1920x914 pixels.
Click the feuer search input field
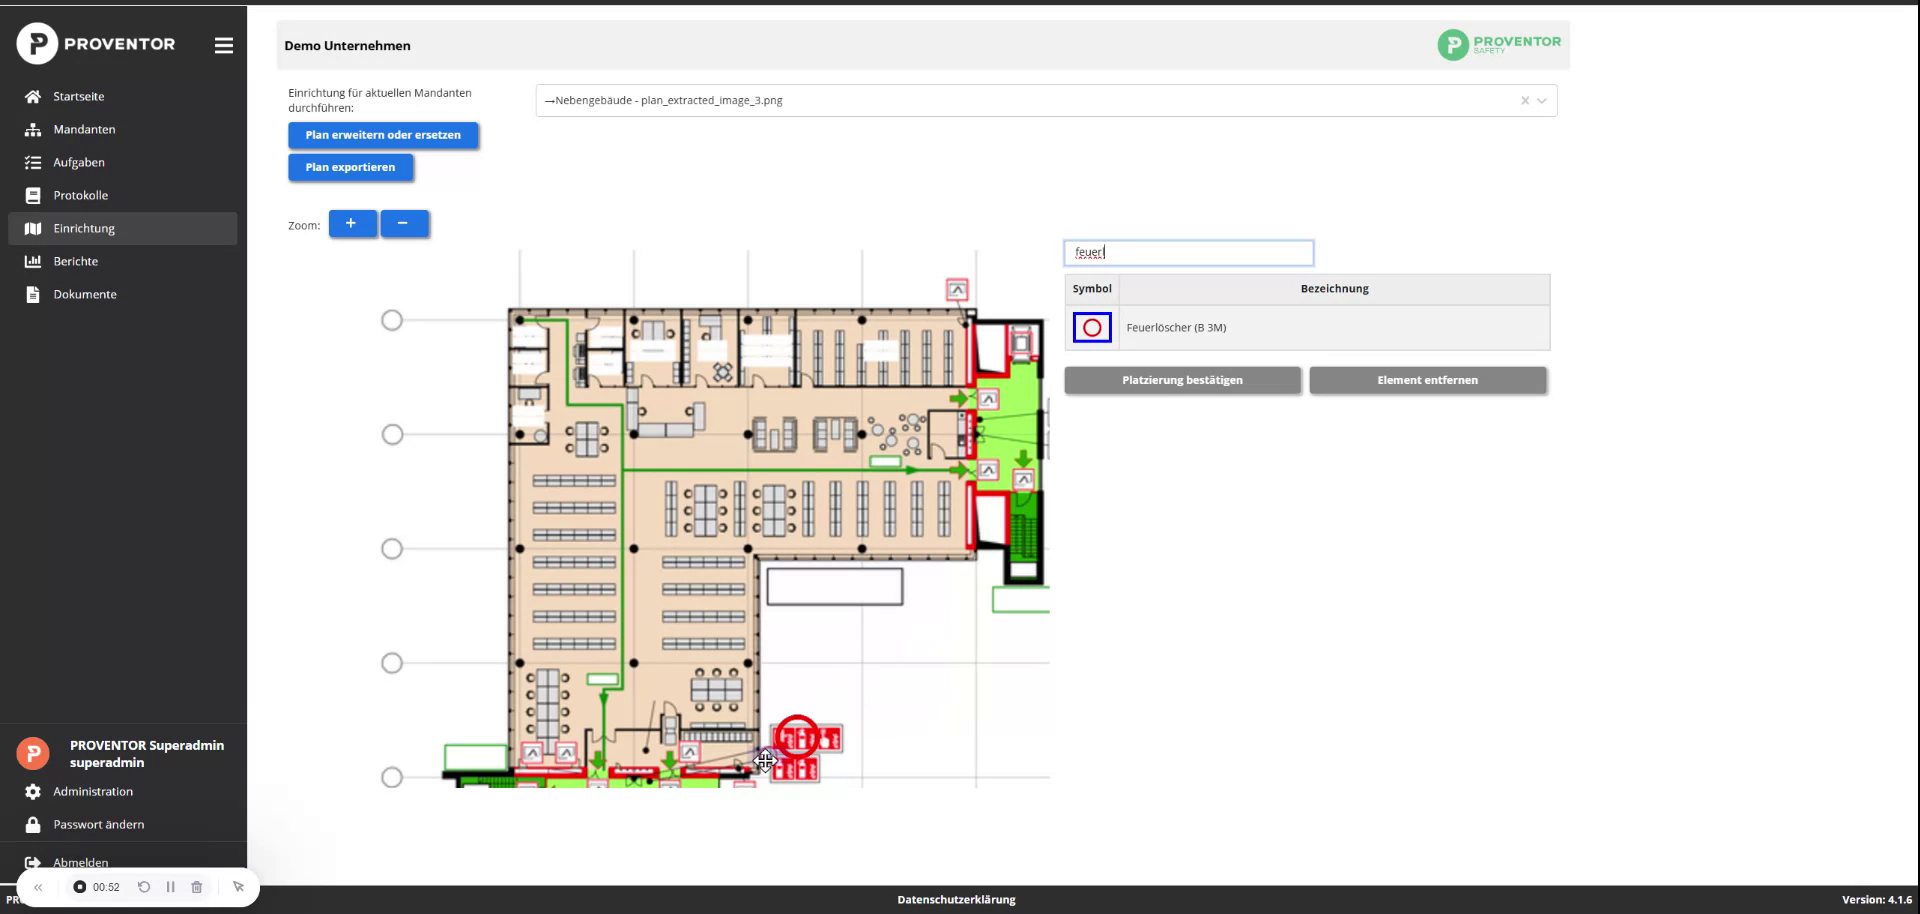[x=1189, y=252]
